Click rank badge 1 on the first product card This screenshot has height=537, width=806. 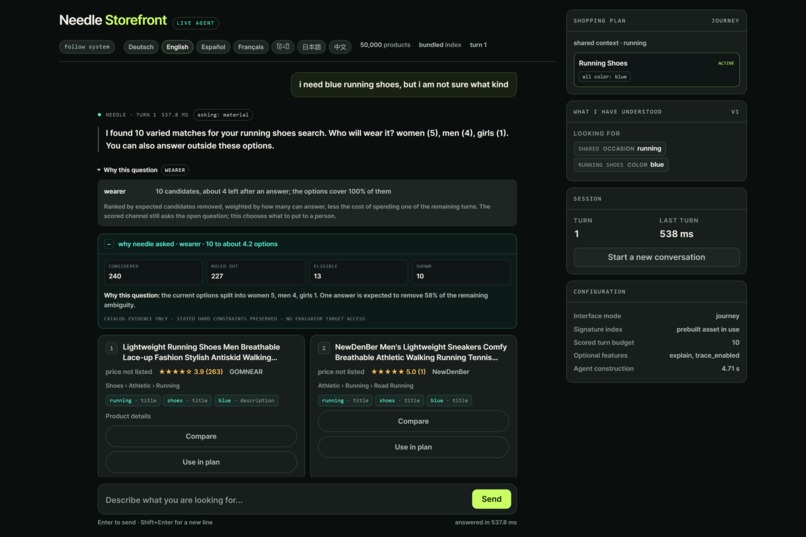click(x=112, y=348)
